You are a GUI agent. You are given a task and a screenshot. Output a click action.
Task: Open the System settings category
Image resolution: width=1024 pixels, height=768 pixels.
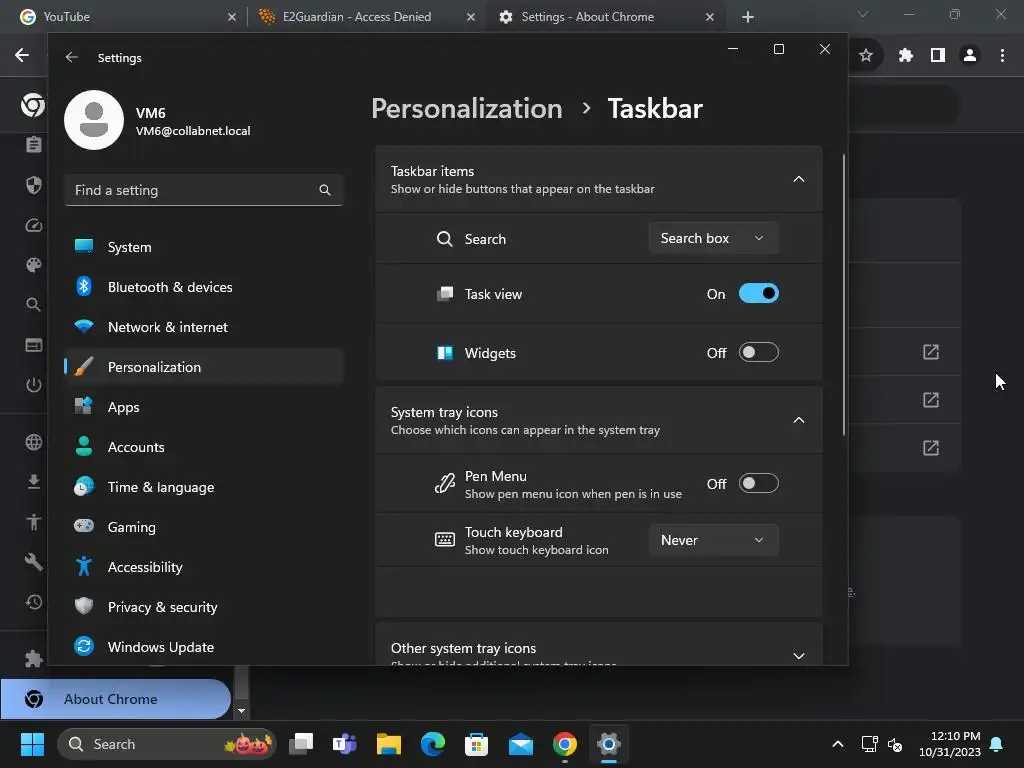(204, 247)
